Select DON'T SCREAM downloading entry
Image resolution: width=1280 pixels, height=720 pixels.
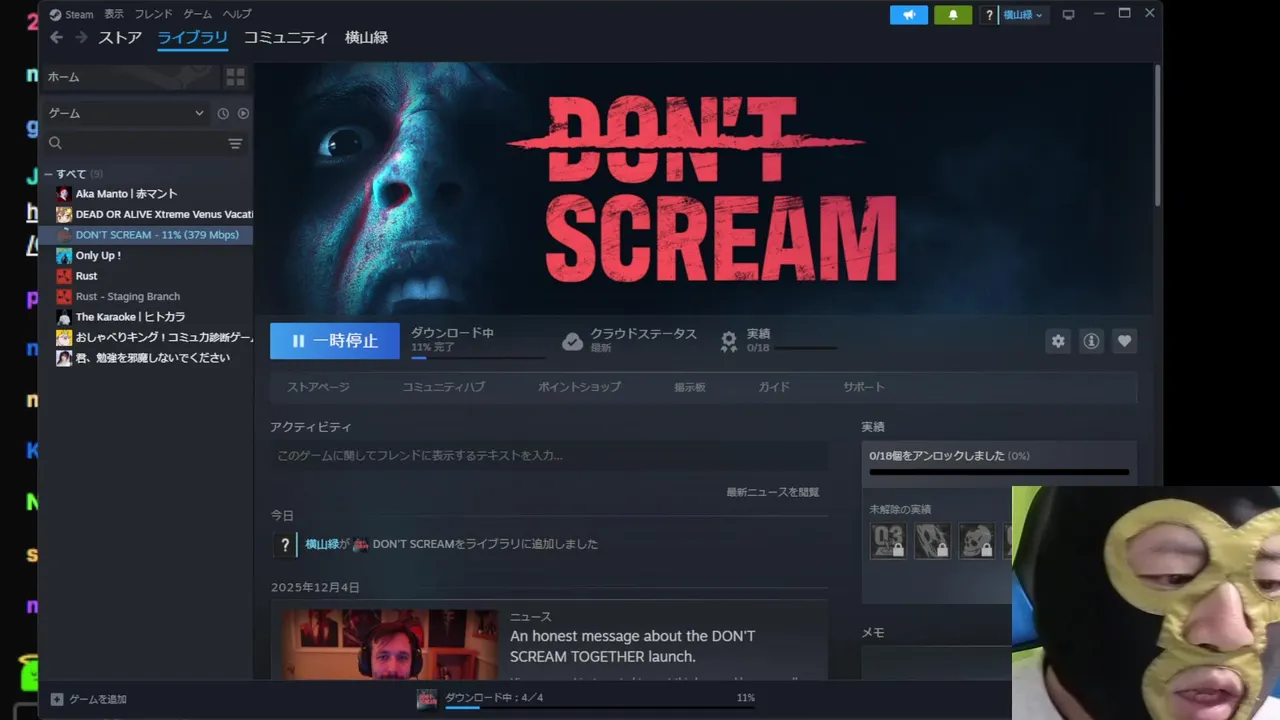[x=146, y=235]
